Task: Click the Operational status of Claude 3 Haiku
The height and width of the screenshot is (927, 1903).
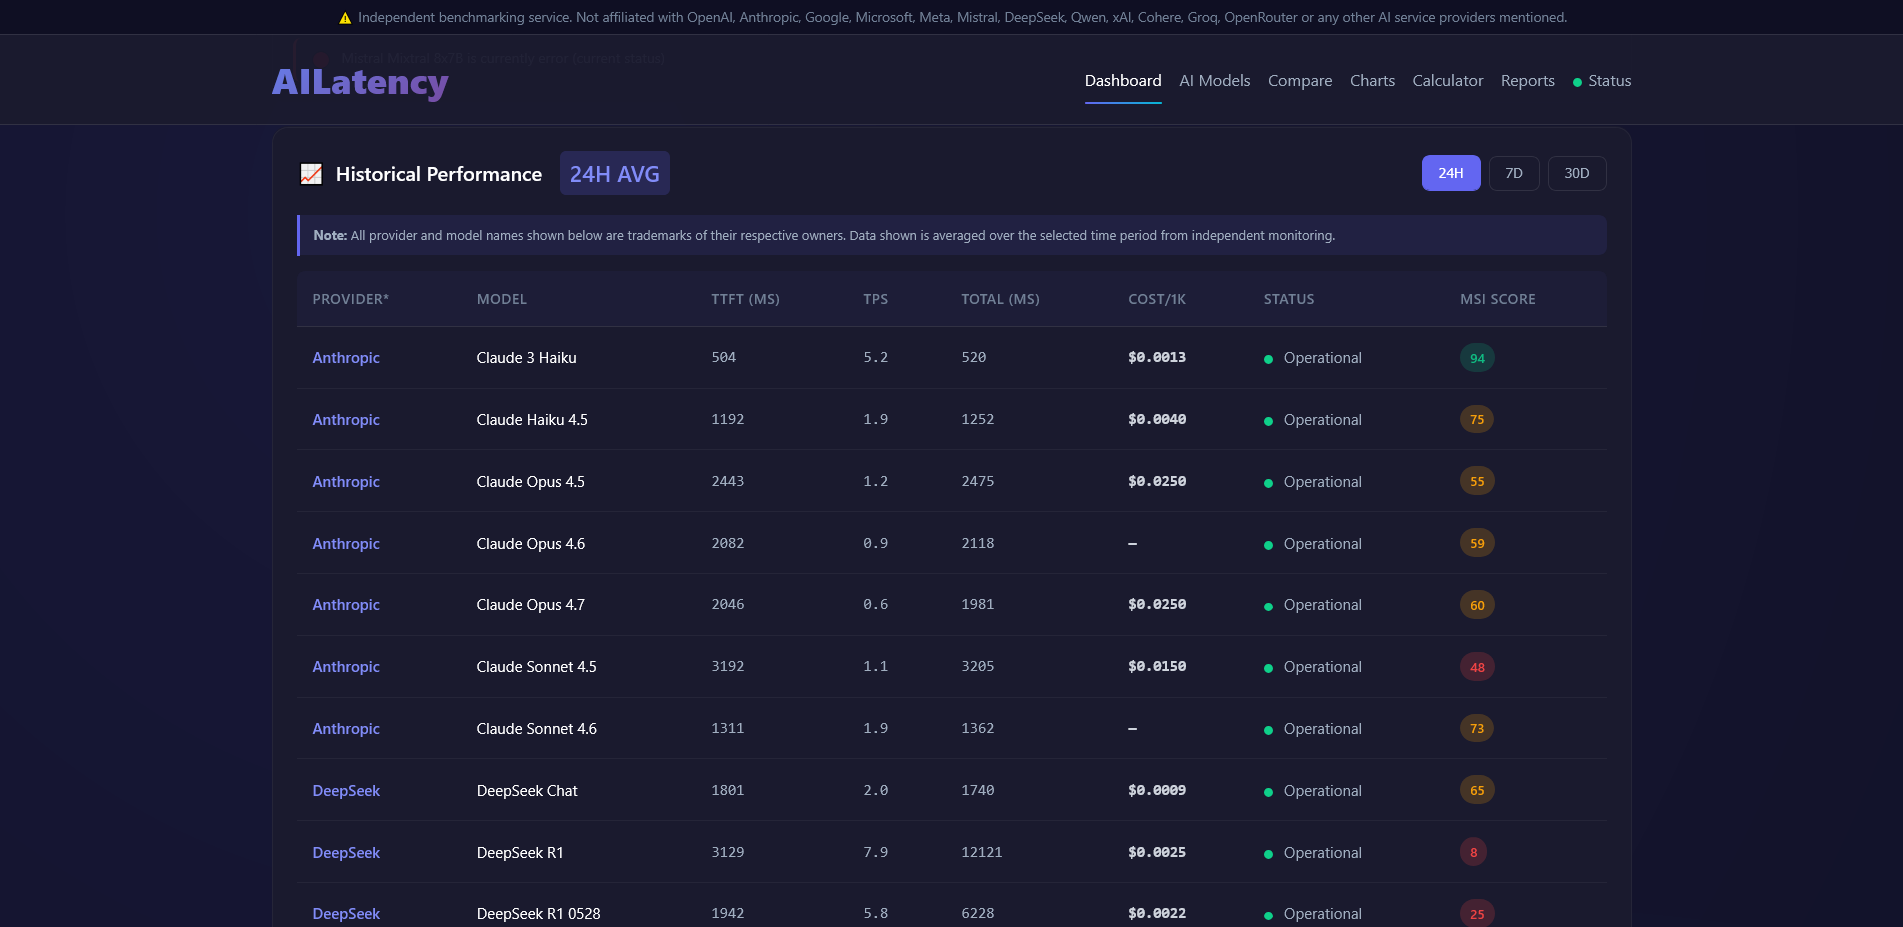Action: click(1313, 358)
